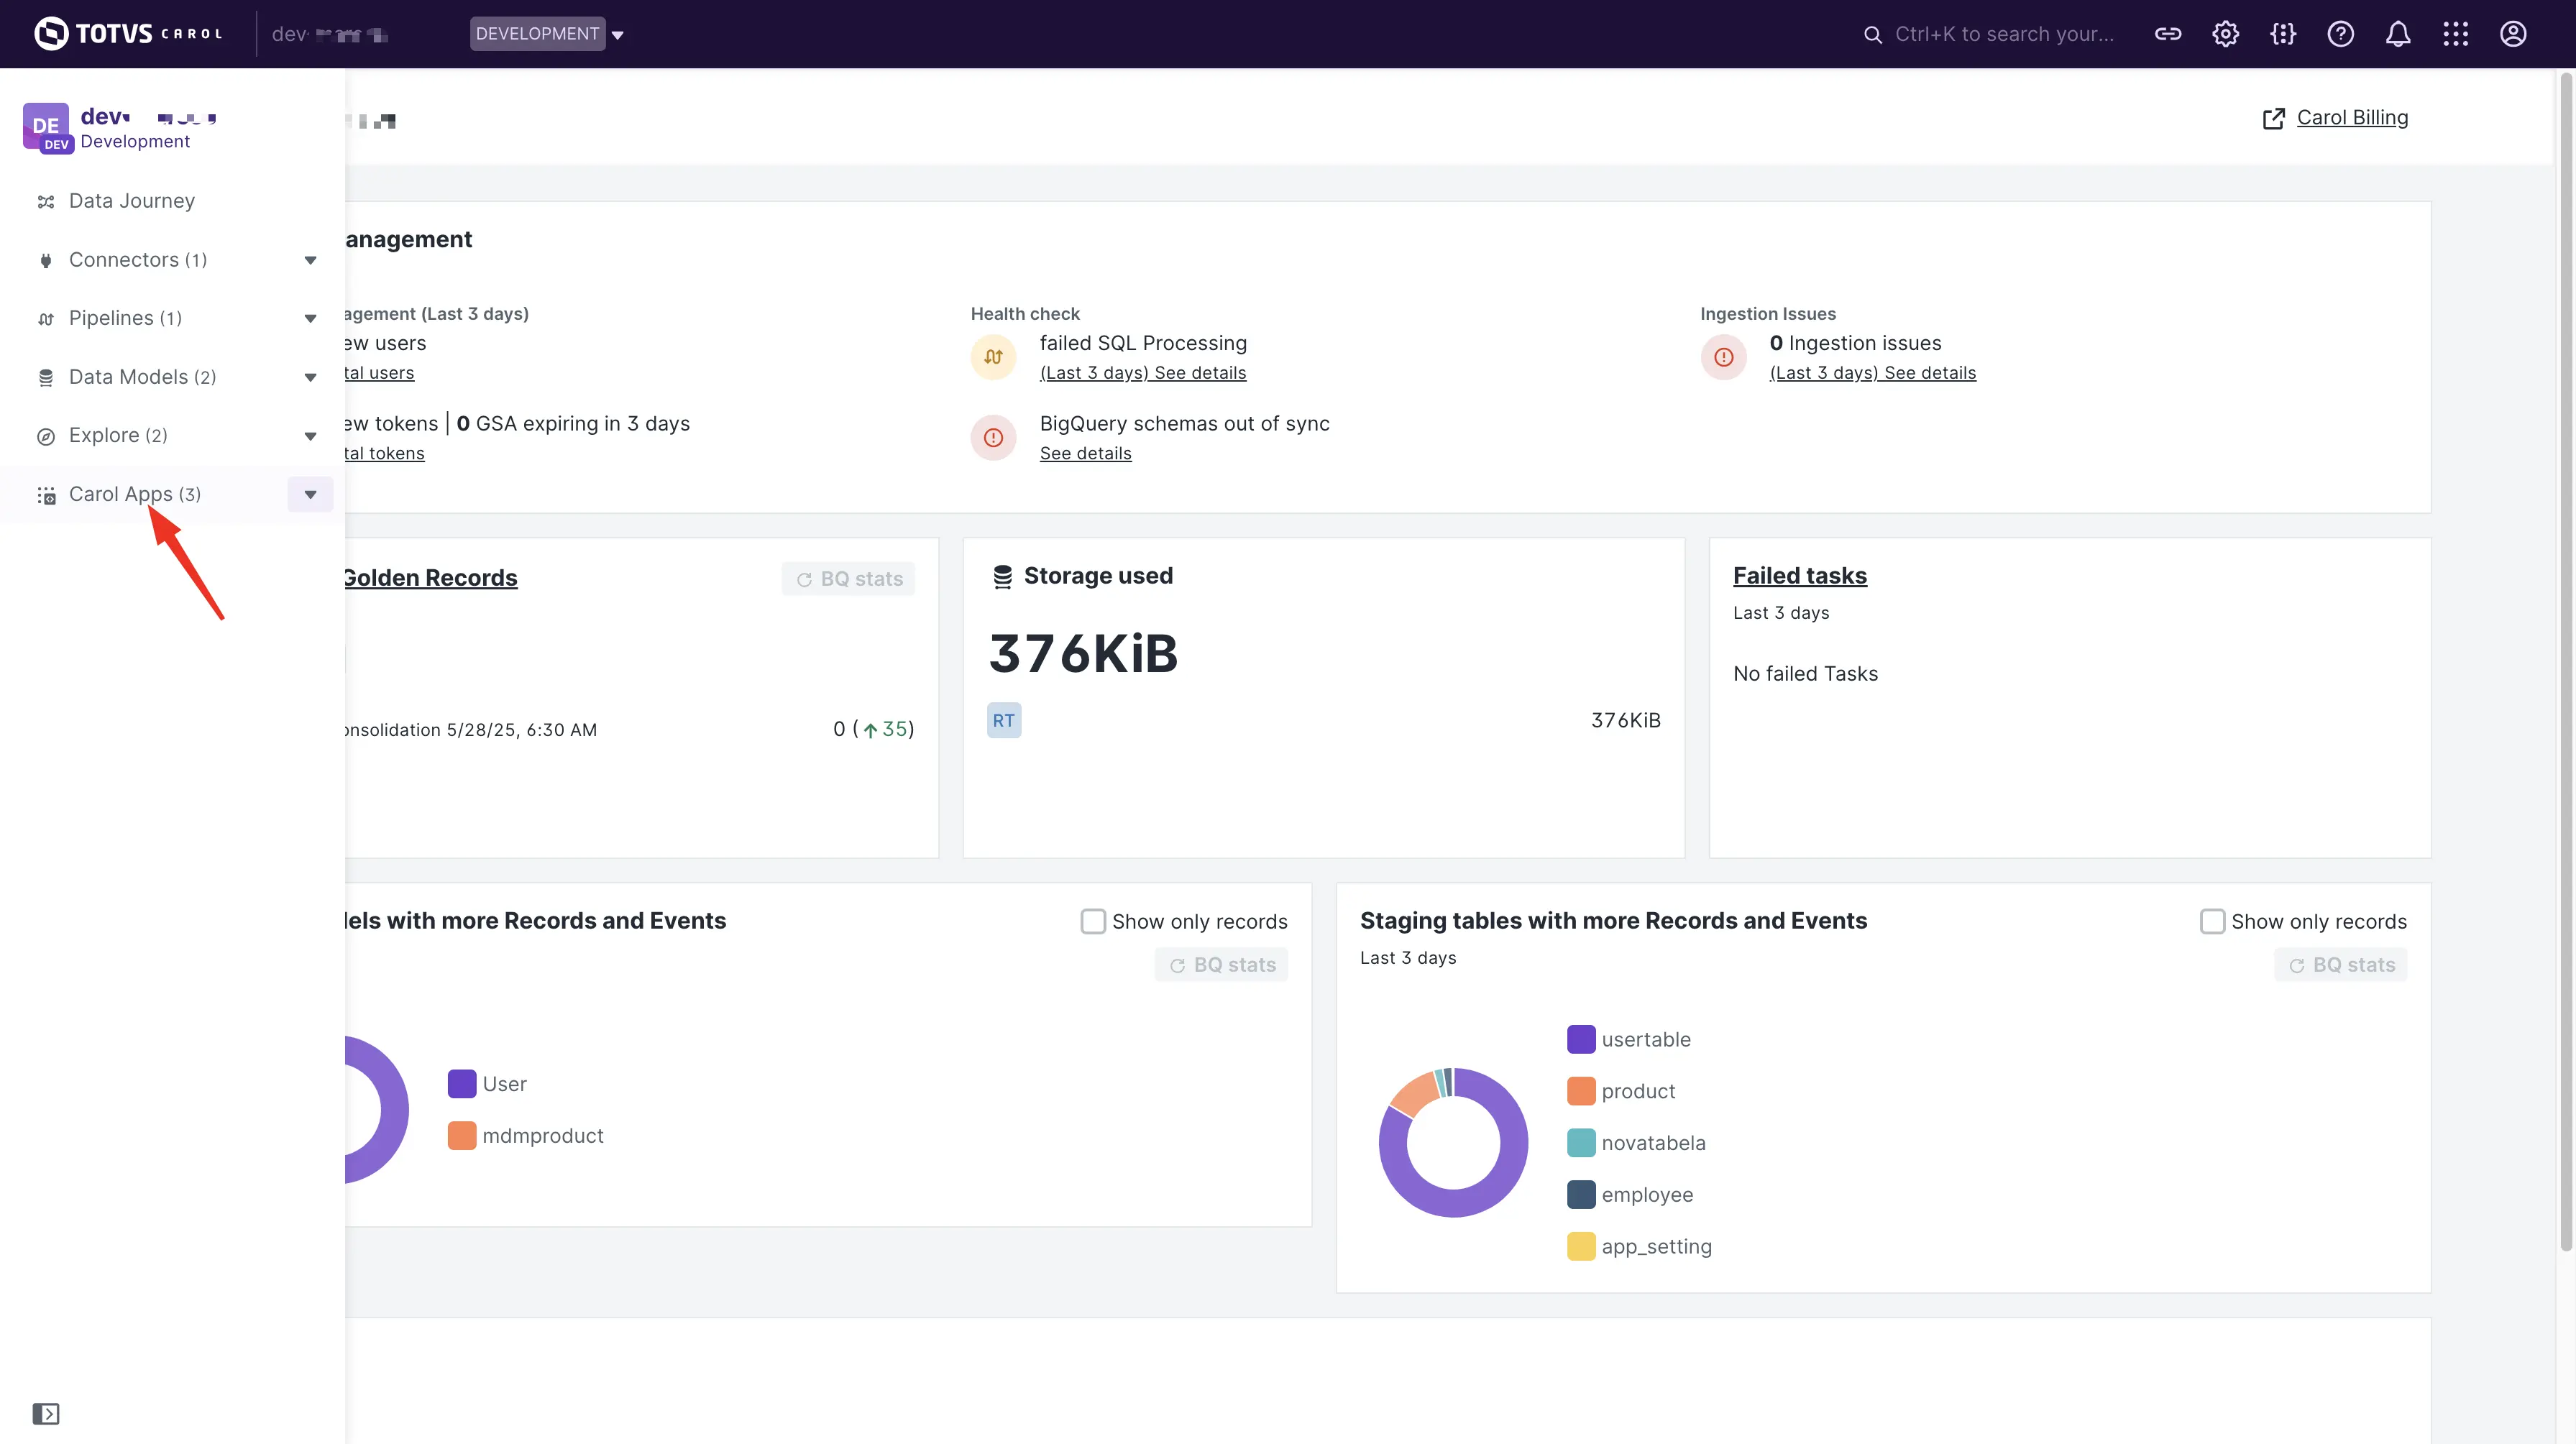This screenshot has width=2576, height=1444.
Task: Open Connectors (1) menu item
Action: coord(138,260)
